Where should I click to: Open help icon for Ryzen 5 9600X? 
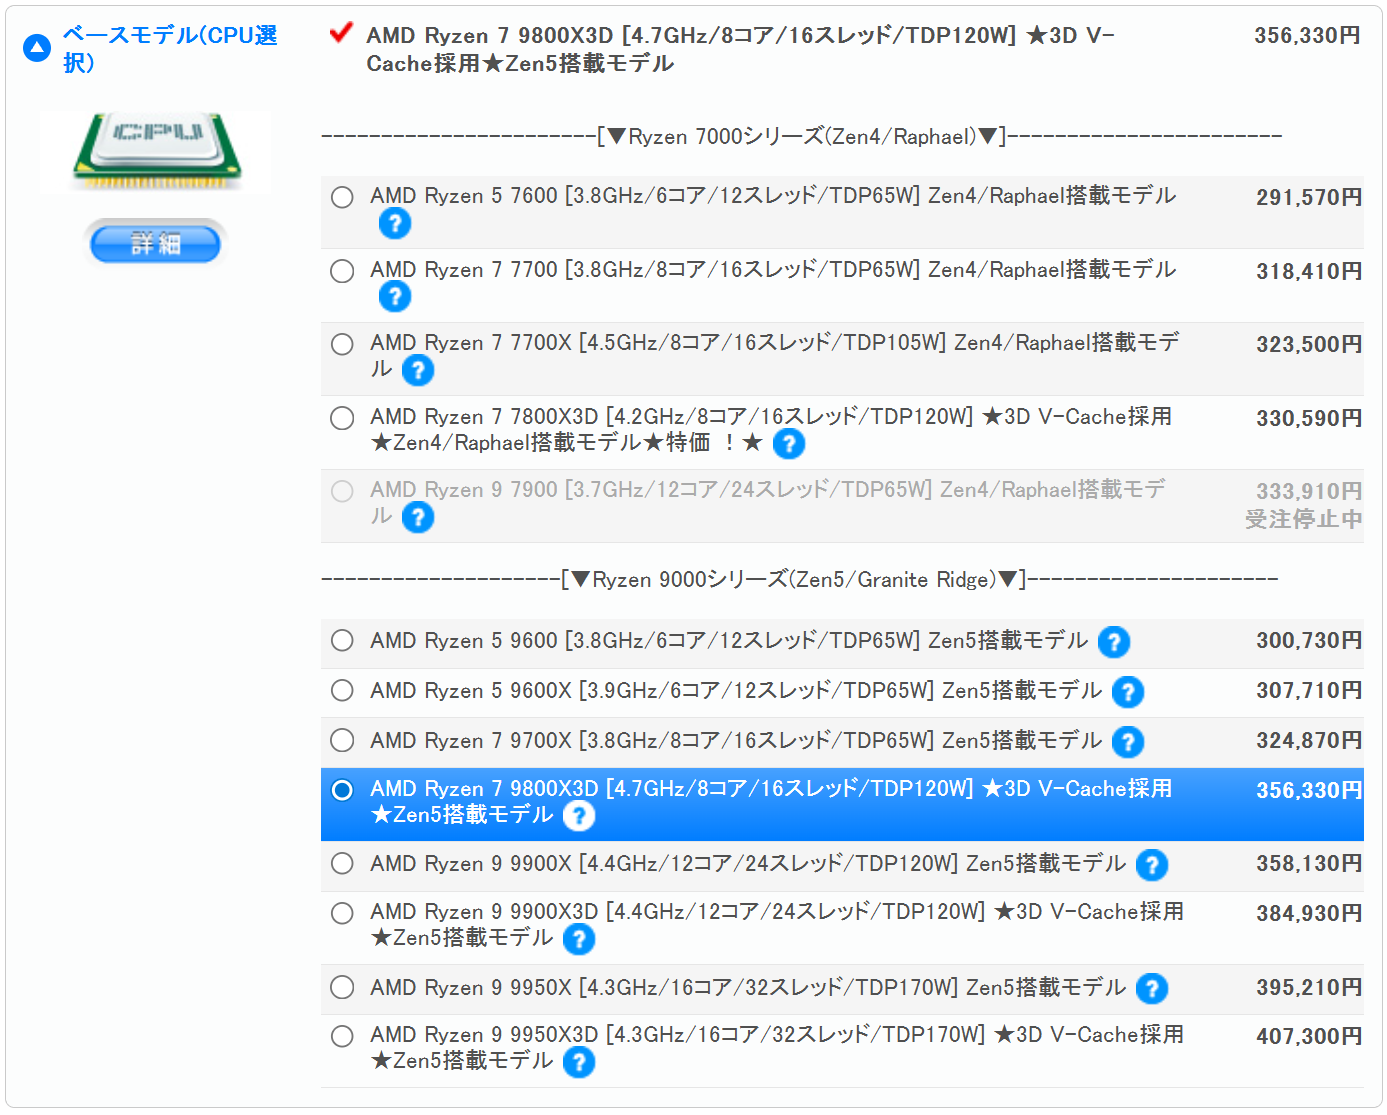(1128, 692)
